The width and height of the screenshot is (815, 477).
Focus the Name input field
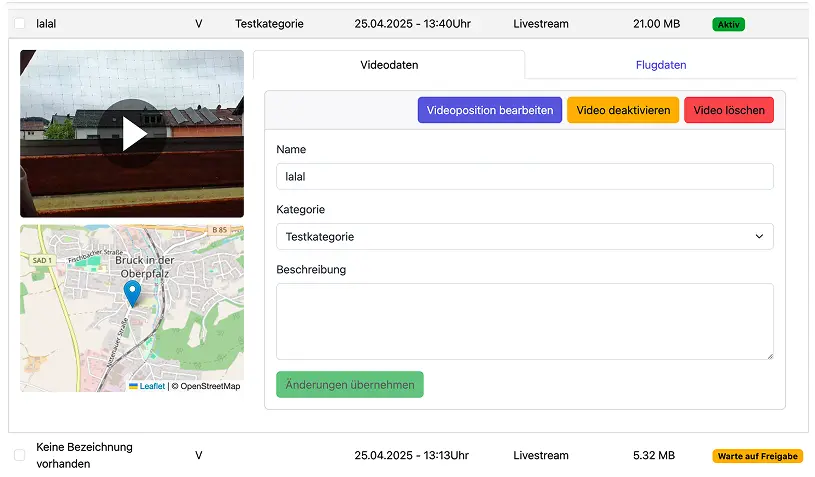click(524, 177)
